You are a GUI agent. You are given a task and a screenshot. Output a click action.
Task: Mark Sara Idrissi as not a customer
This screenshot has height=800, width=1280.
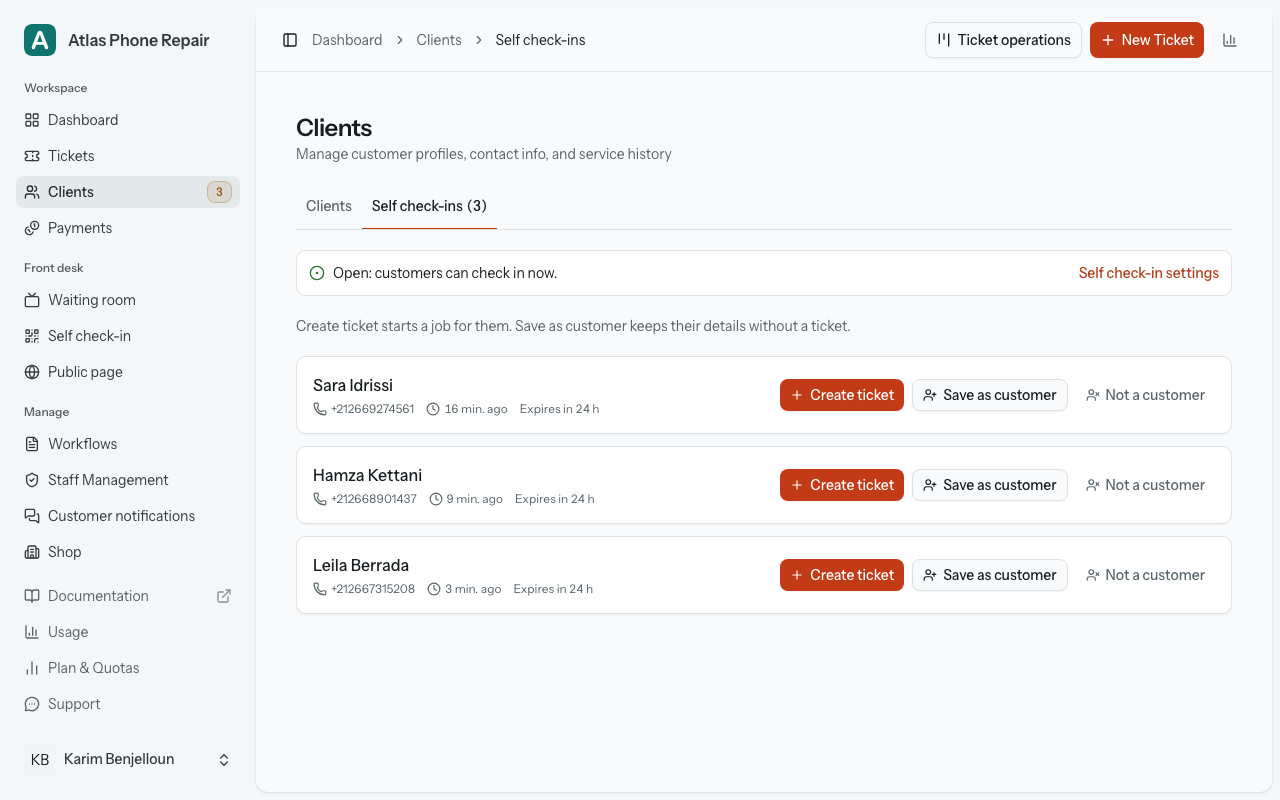(1146, 395)
